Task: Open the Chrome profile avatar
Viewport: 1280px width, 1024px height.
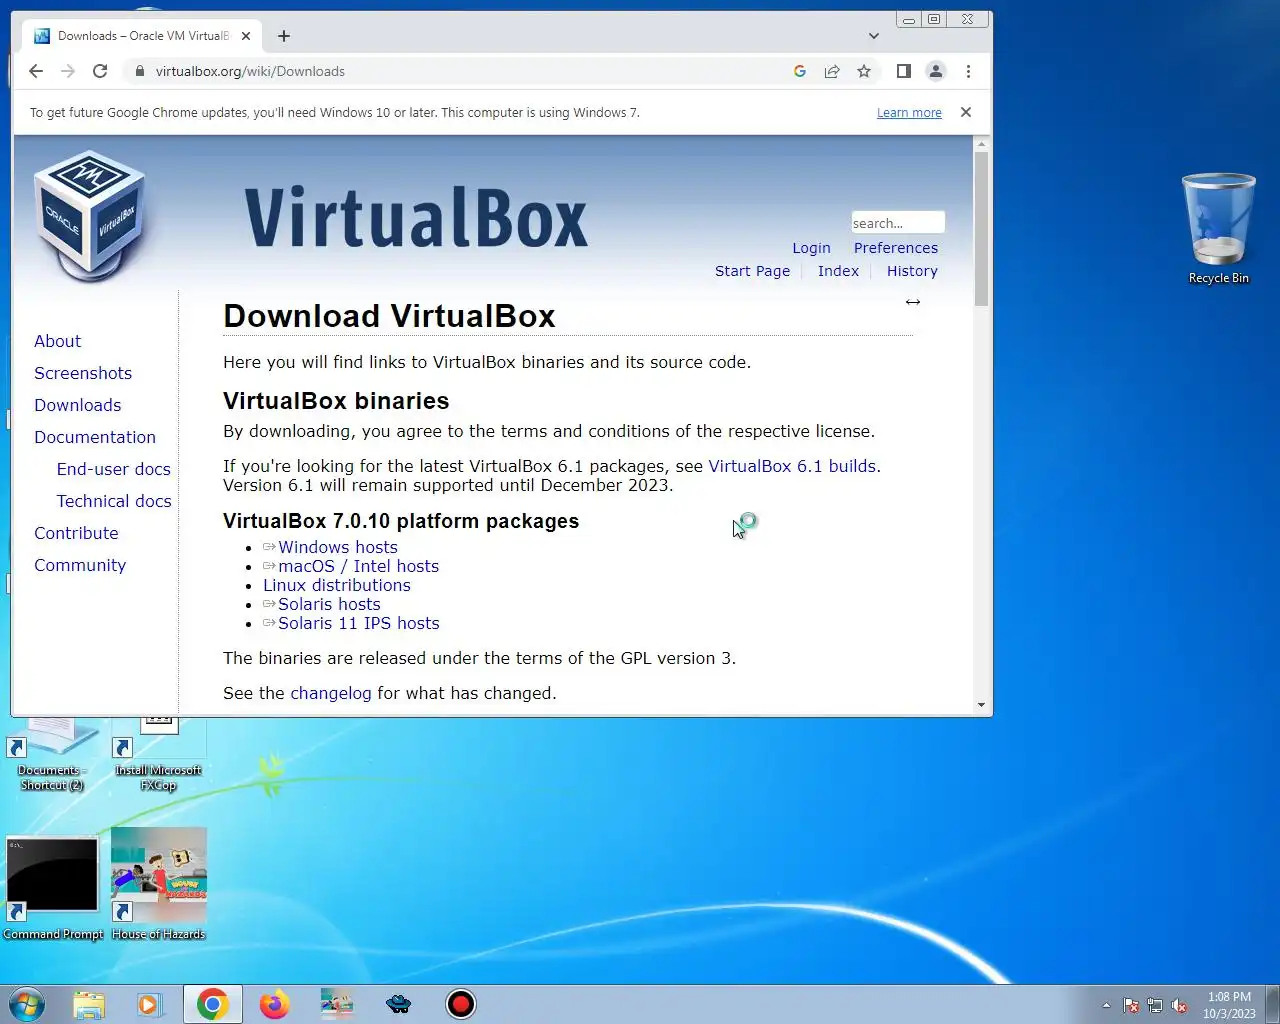Action: pyautogui.click(x=936, y=71)
